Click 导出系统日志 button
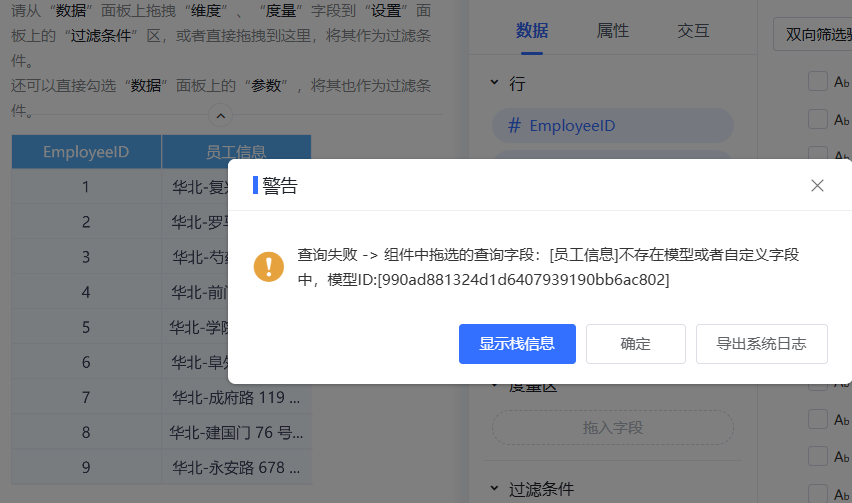852x503 pixels. 761,344
